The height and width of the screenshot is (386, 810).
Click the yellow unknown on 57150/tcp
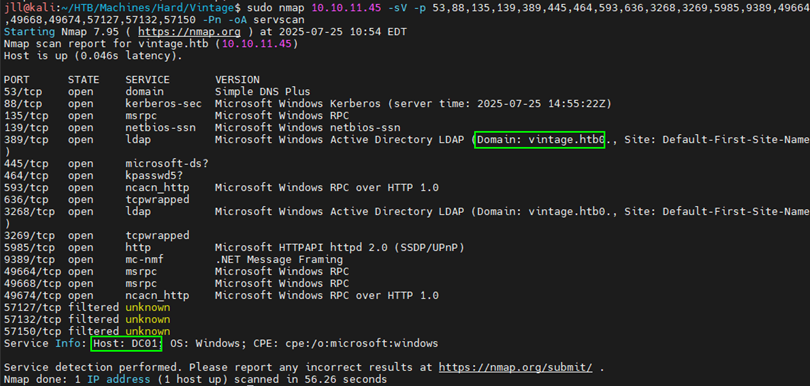coord(148,331)
